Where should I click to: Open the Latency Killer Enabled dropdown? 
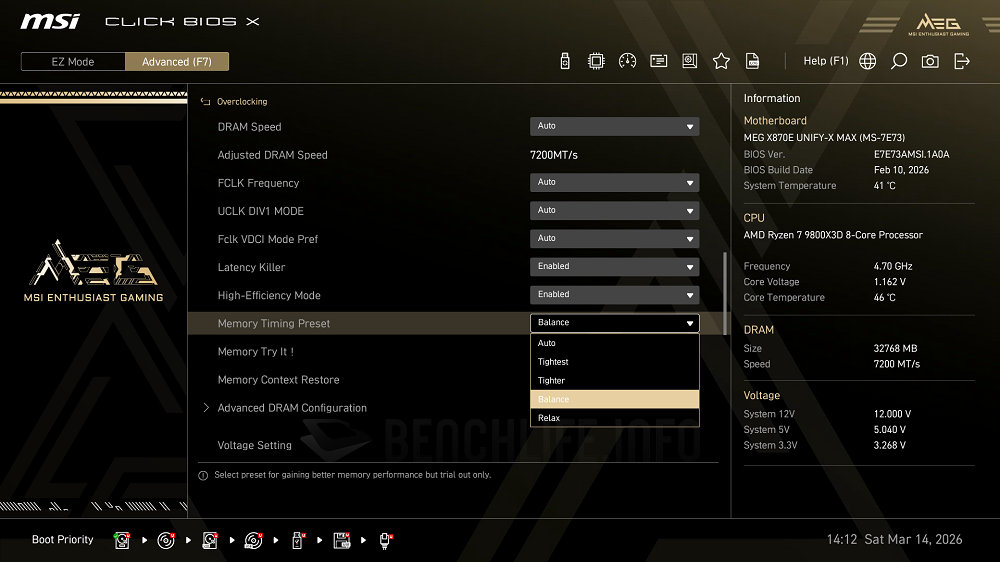614,267
